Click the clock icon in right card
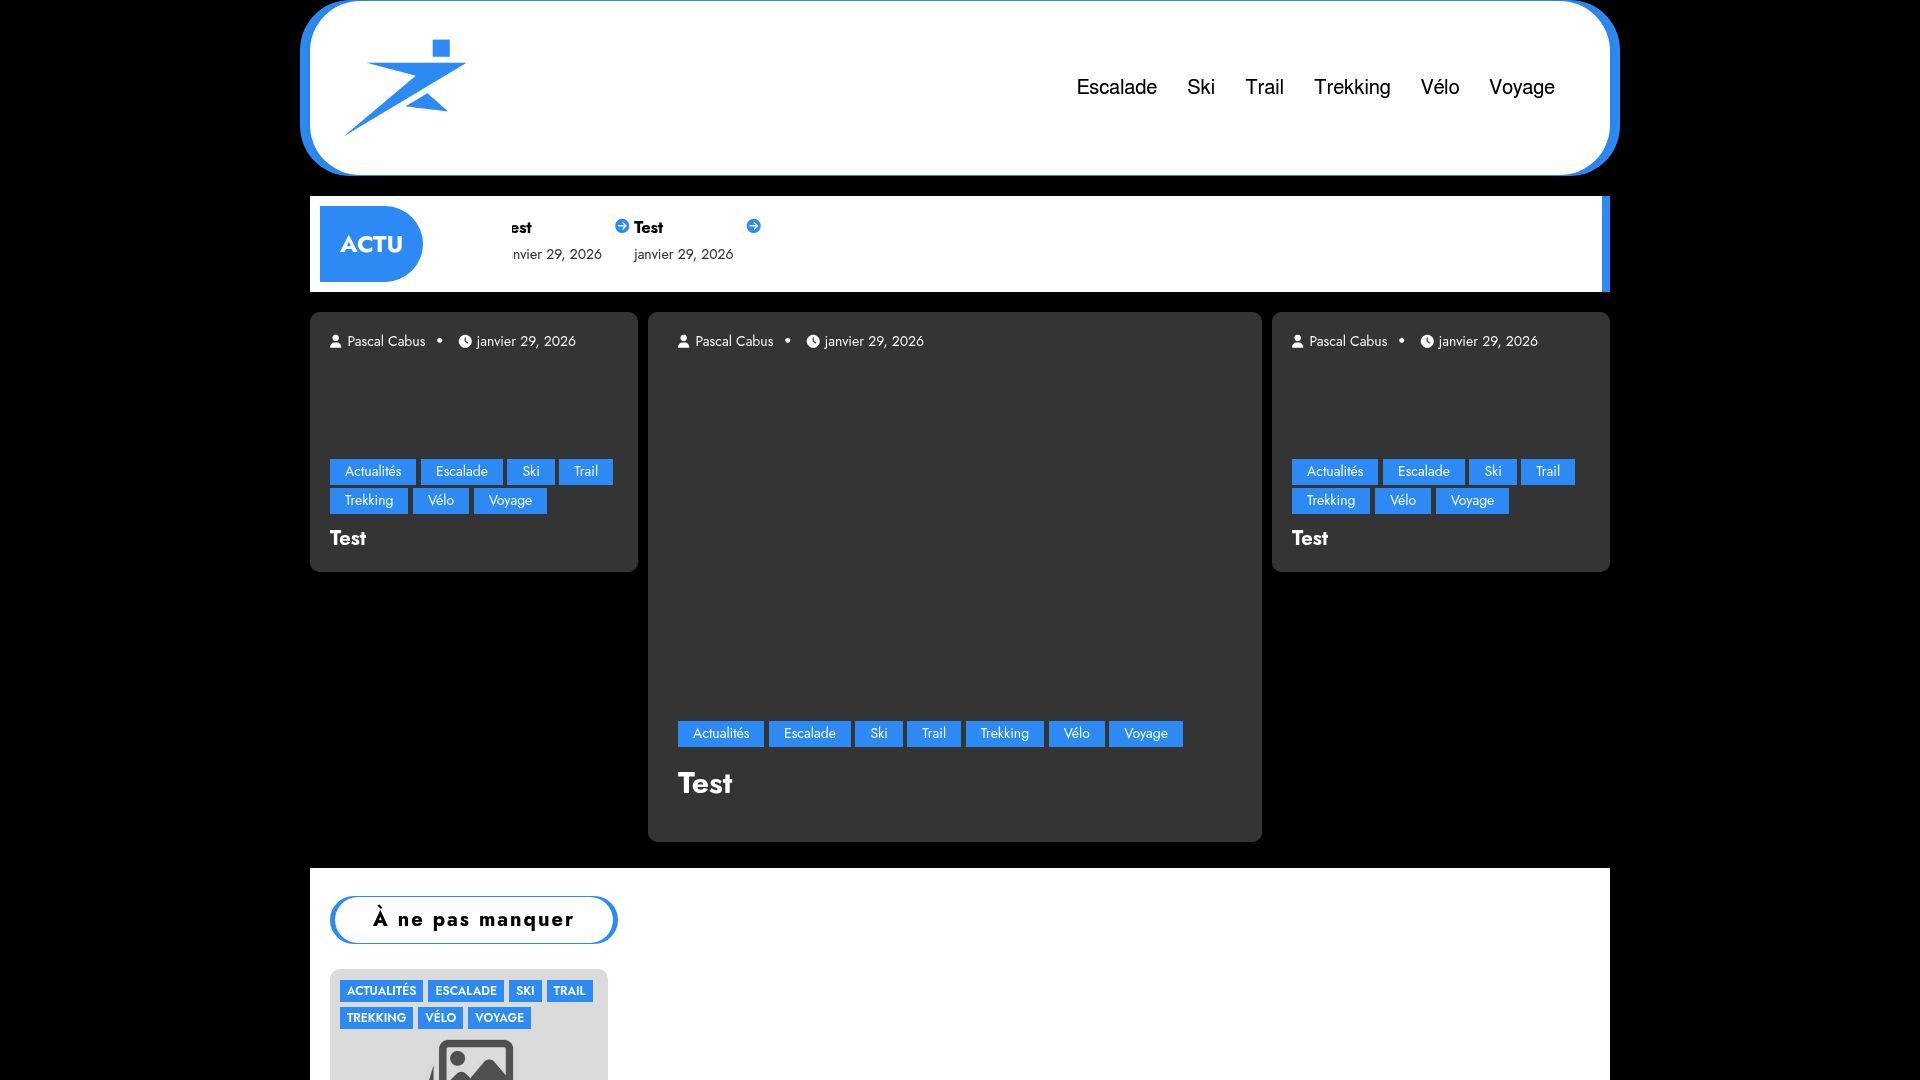This screenshot has height=1080, width=1920. [1427, 341]
